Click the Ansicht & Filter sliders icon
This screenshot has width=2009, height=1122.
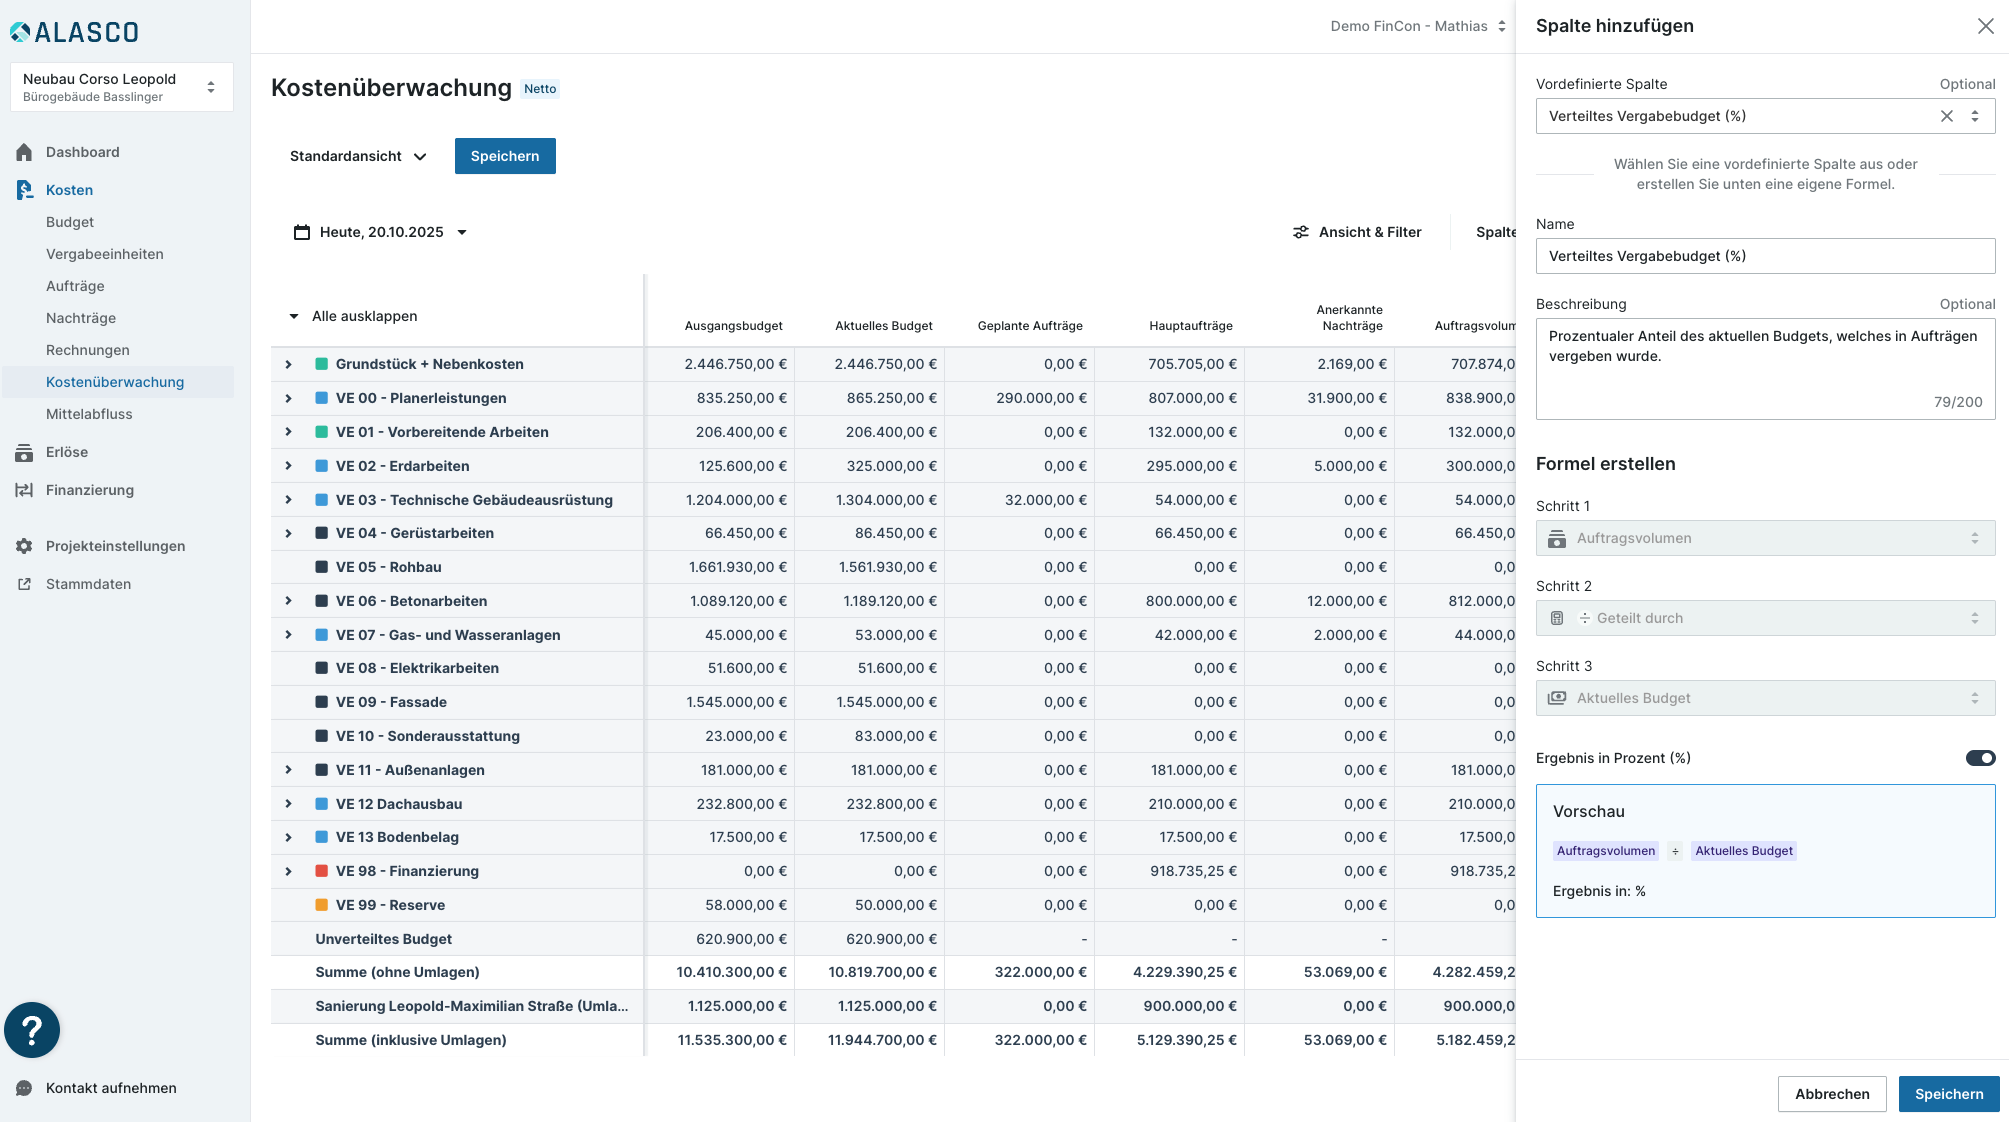click(x=1300, y=232)
